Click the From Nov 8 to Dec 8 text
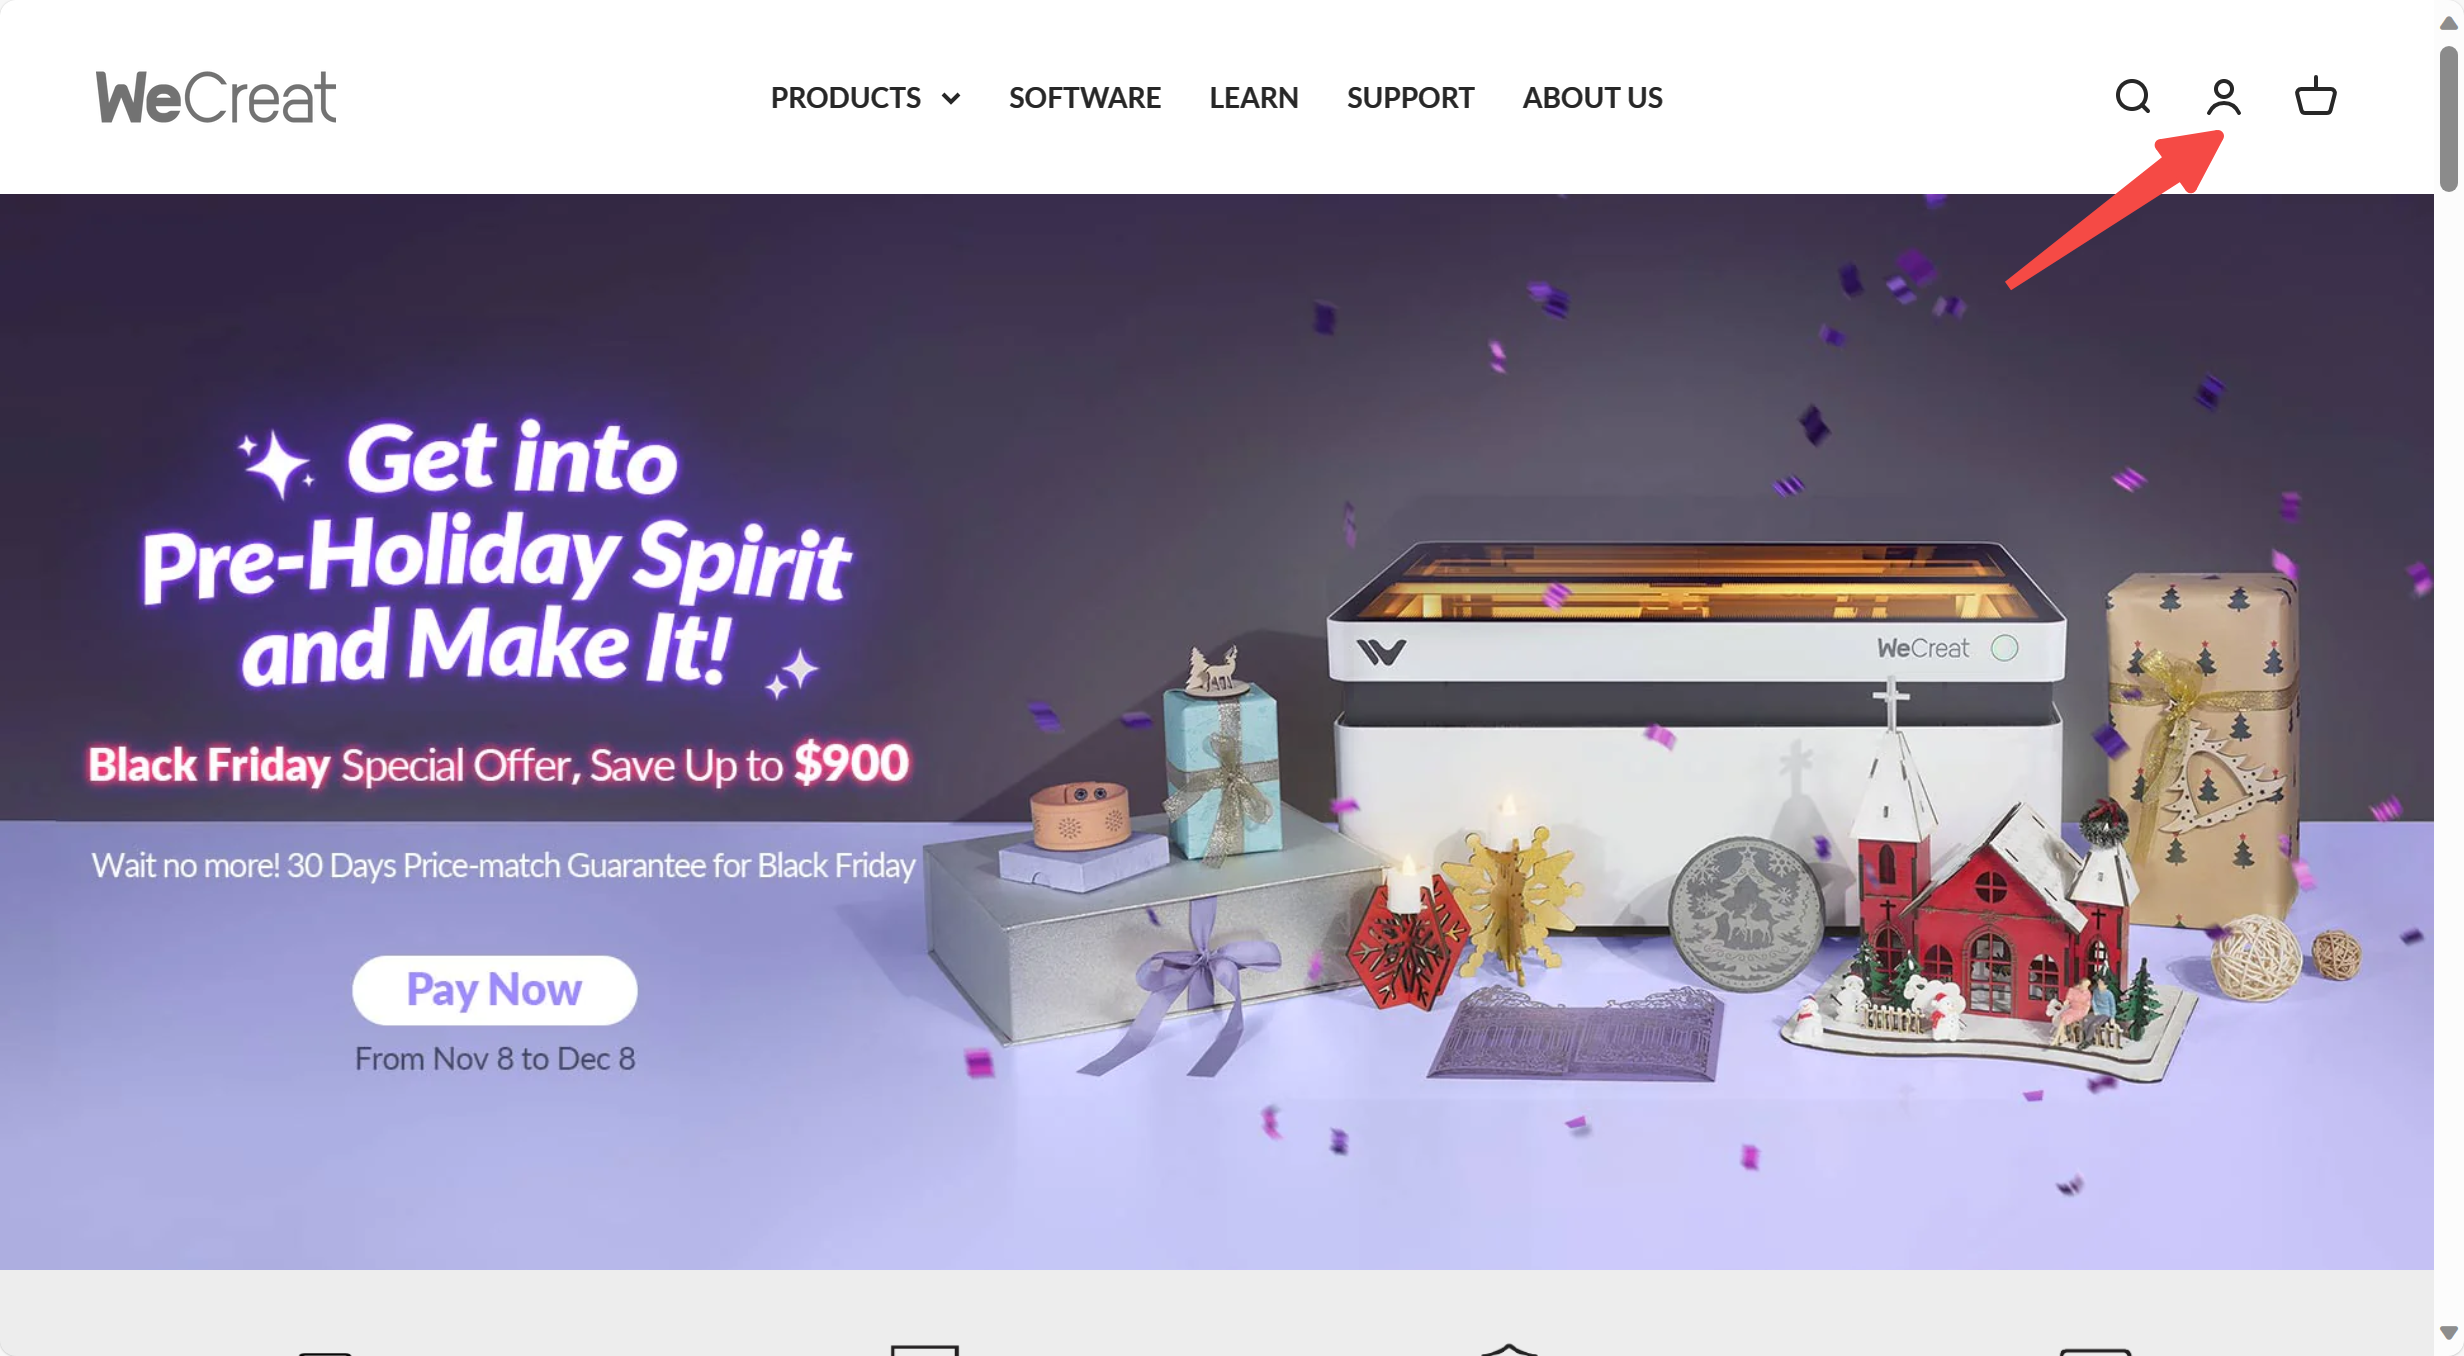The height and width of the screenshot is (1356, 2464). click(495, 1058)
